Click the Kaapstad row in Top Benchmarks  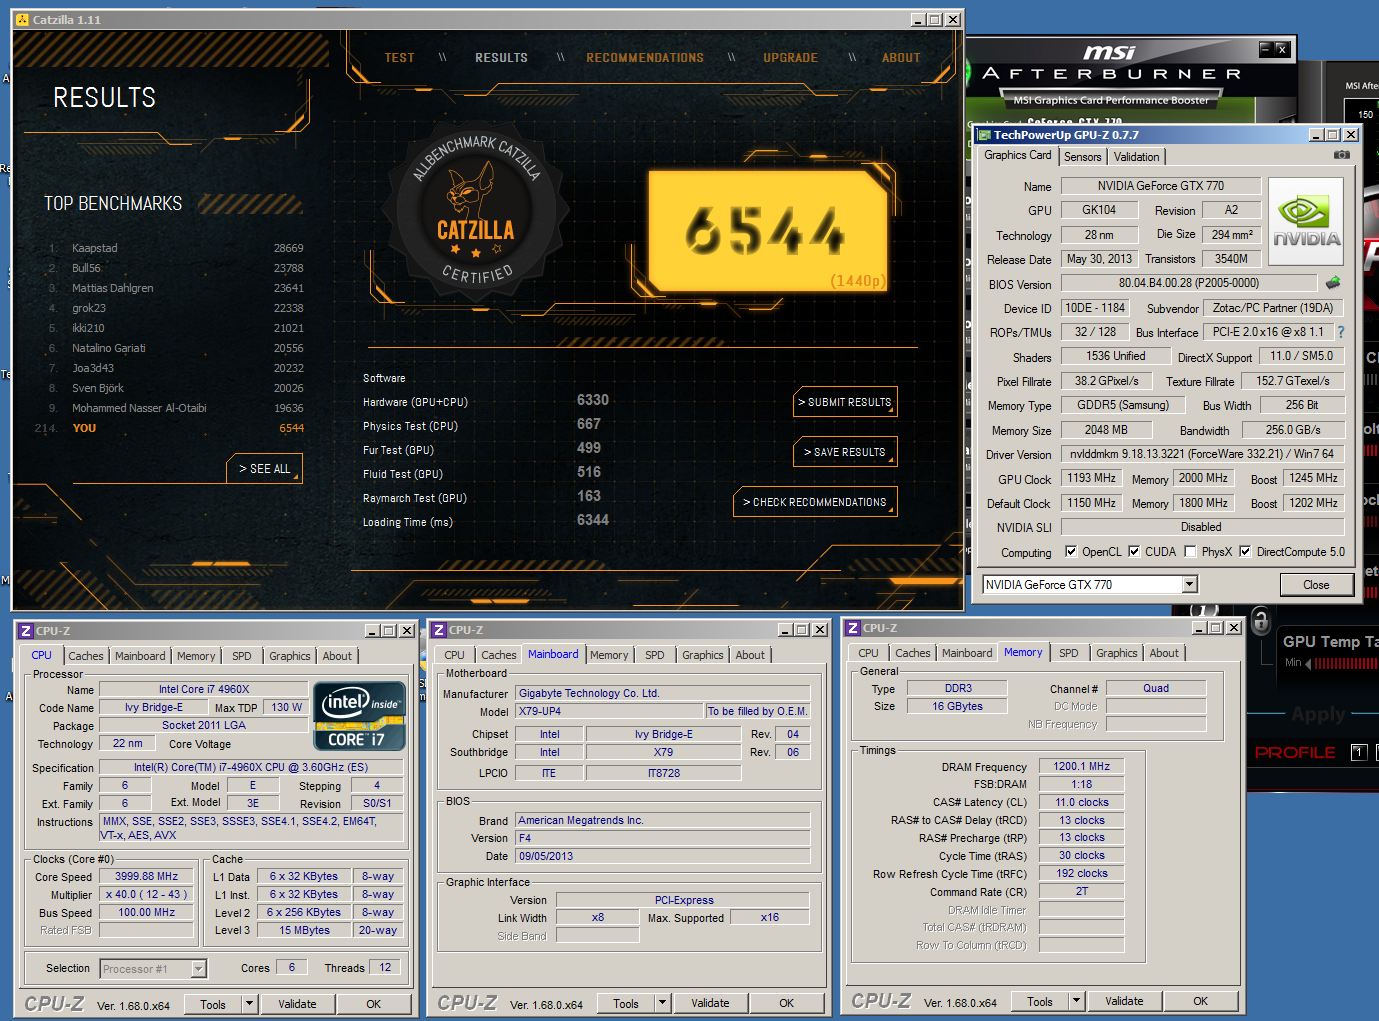point(176,248)
